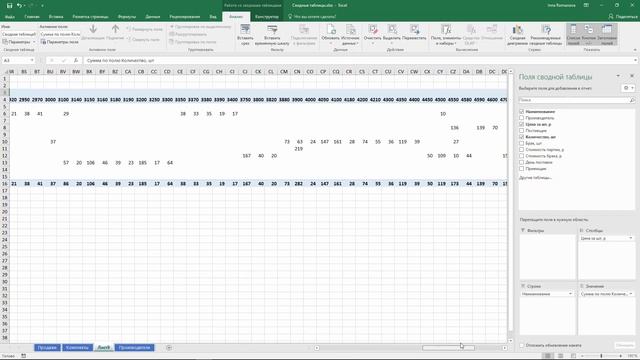Click the Поделиться (Share) button
The image size is (640, 360).
pyautogui.click(x=623, y=17)
